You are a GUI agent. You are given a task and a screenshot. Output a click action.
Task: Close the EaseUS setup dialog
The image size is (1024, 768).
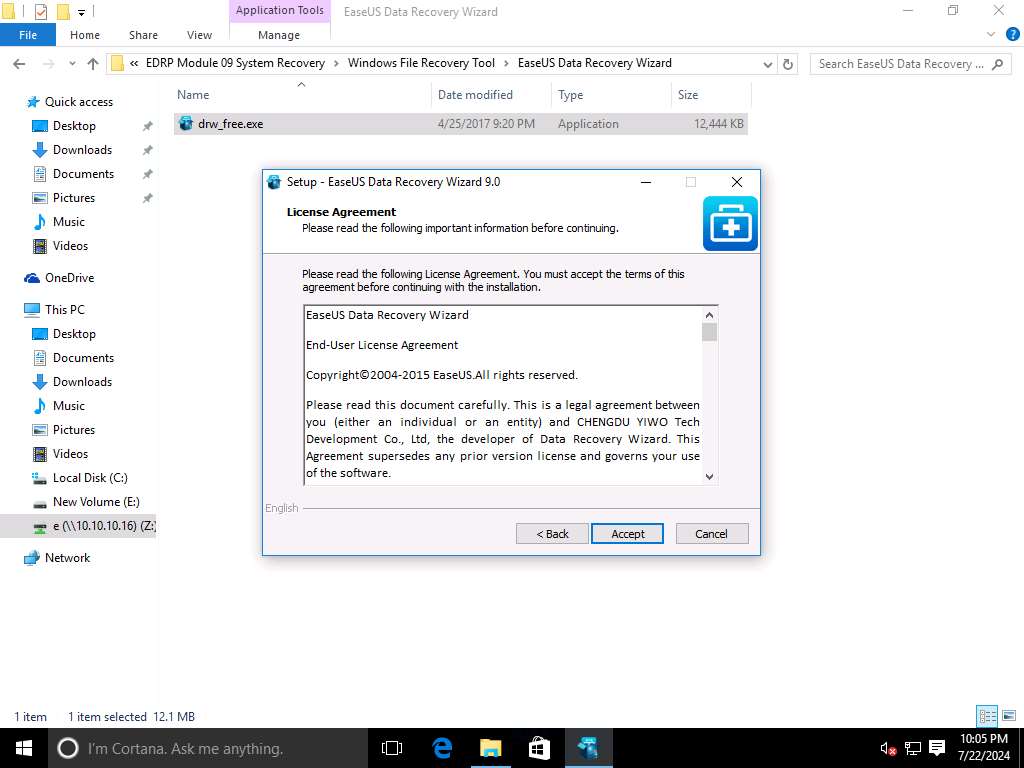[x=737, y=182]
